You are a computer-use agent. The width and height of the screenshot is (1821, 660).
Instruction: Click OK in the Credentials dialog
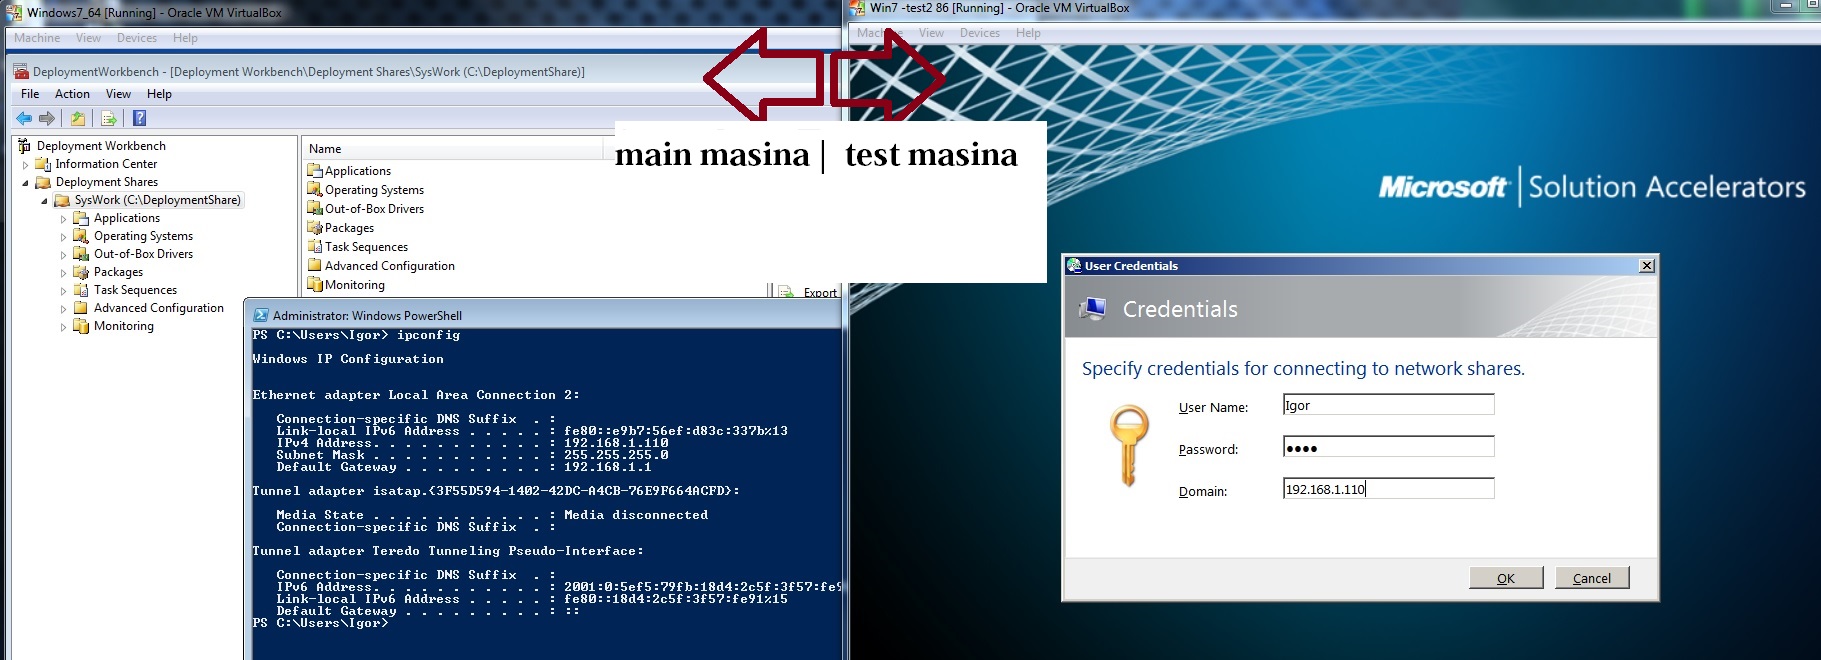click(x=1506, y=578)
